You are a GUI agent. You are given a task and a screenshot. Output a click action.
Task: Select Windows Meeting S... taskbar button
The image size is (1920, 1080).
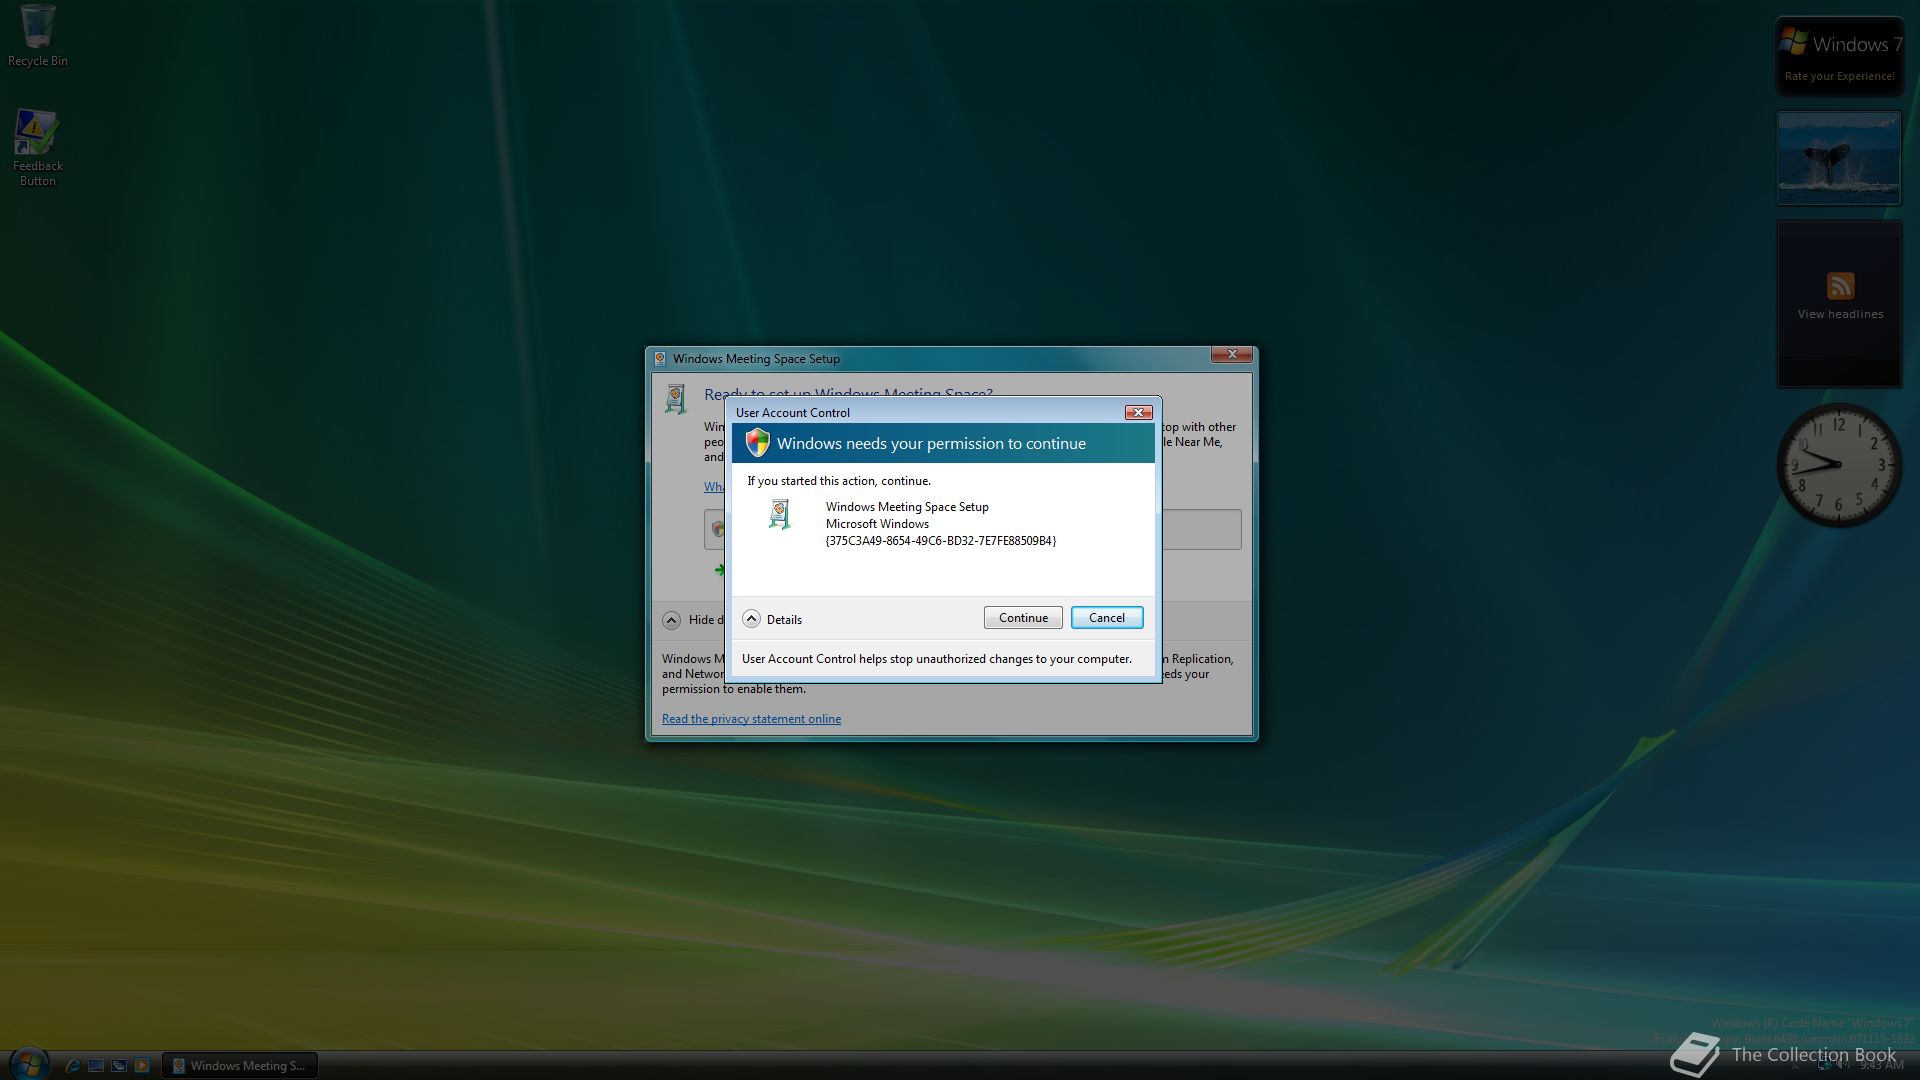(x=240, y=1066)
